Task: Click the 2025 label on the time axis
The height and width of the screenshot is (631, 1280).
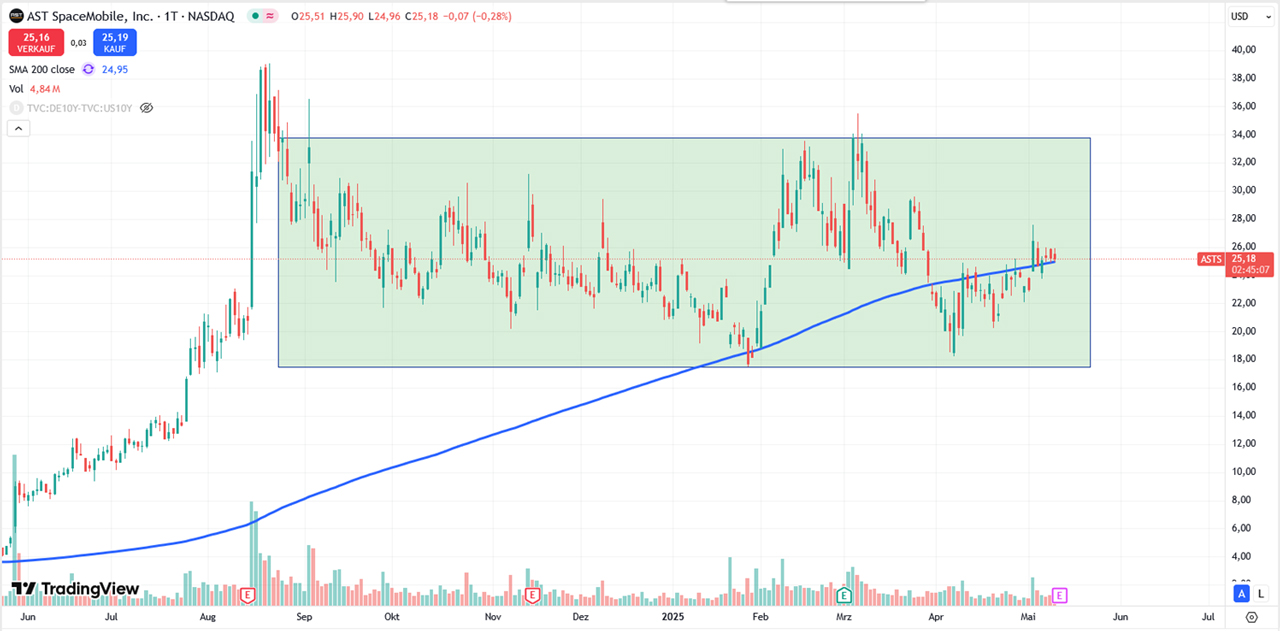Action: pyautogui.click(x=675, y=618)
